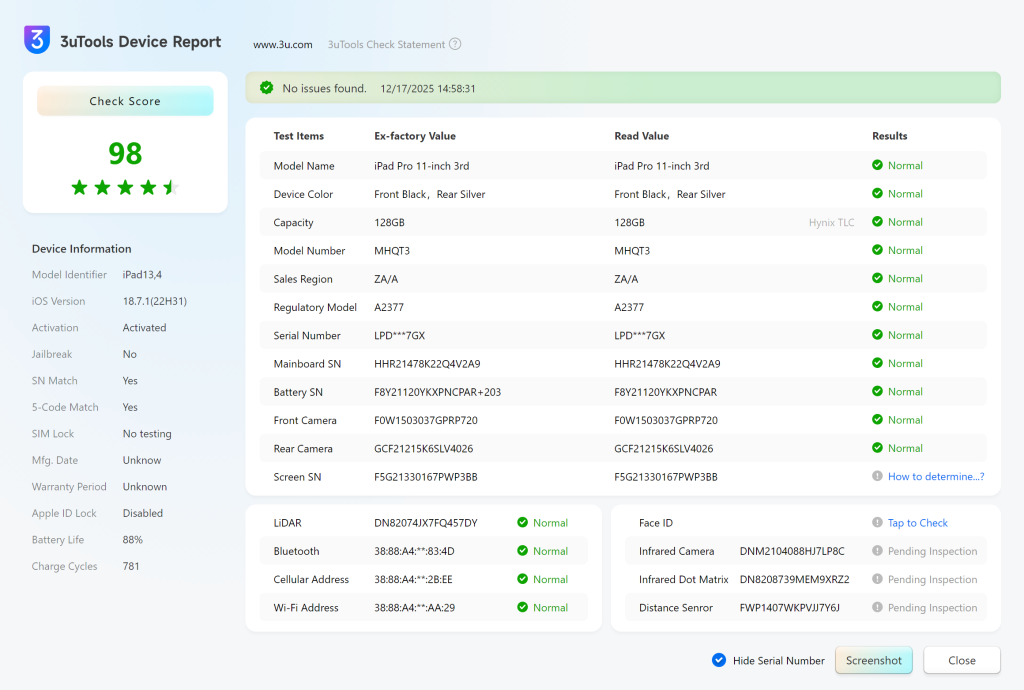
Task: Click the Close button
Action: pyautogui.click(x=961, y=660)
